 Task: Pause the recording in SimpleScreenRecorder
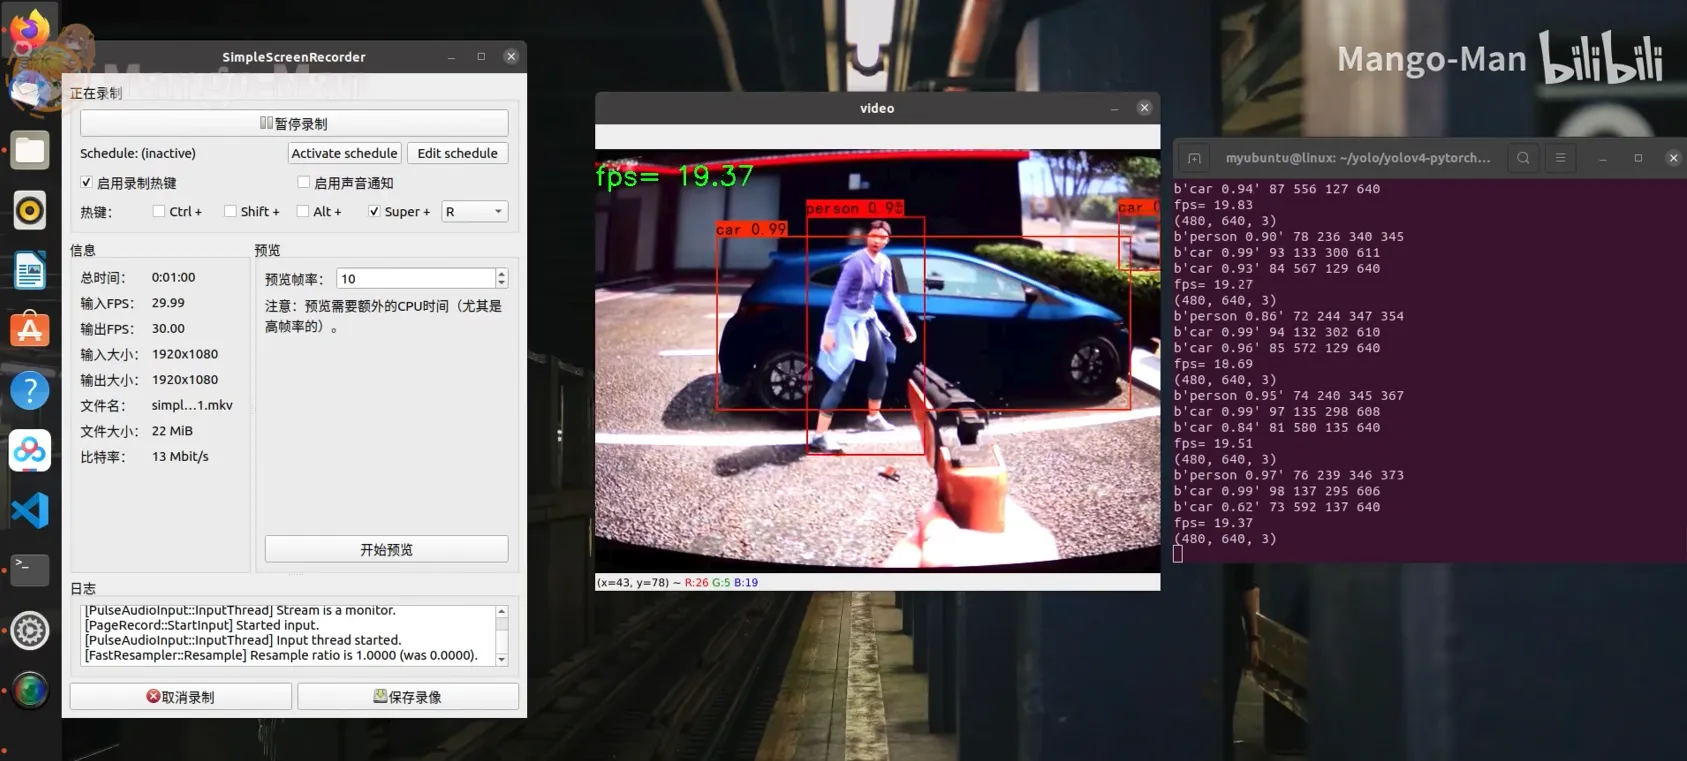[294, 123]
